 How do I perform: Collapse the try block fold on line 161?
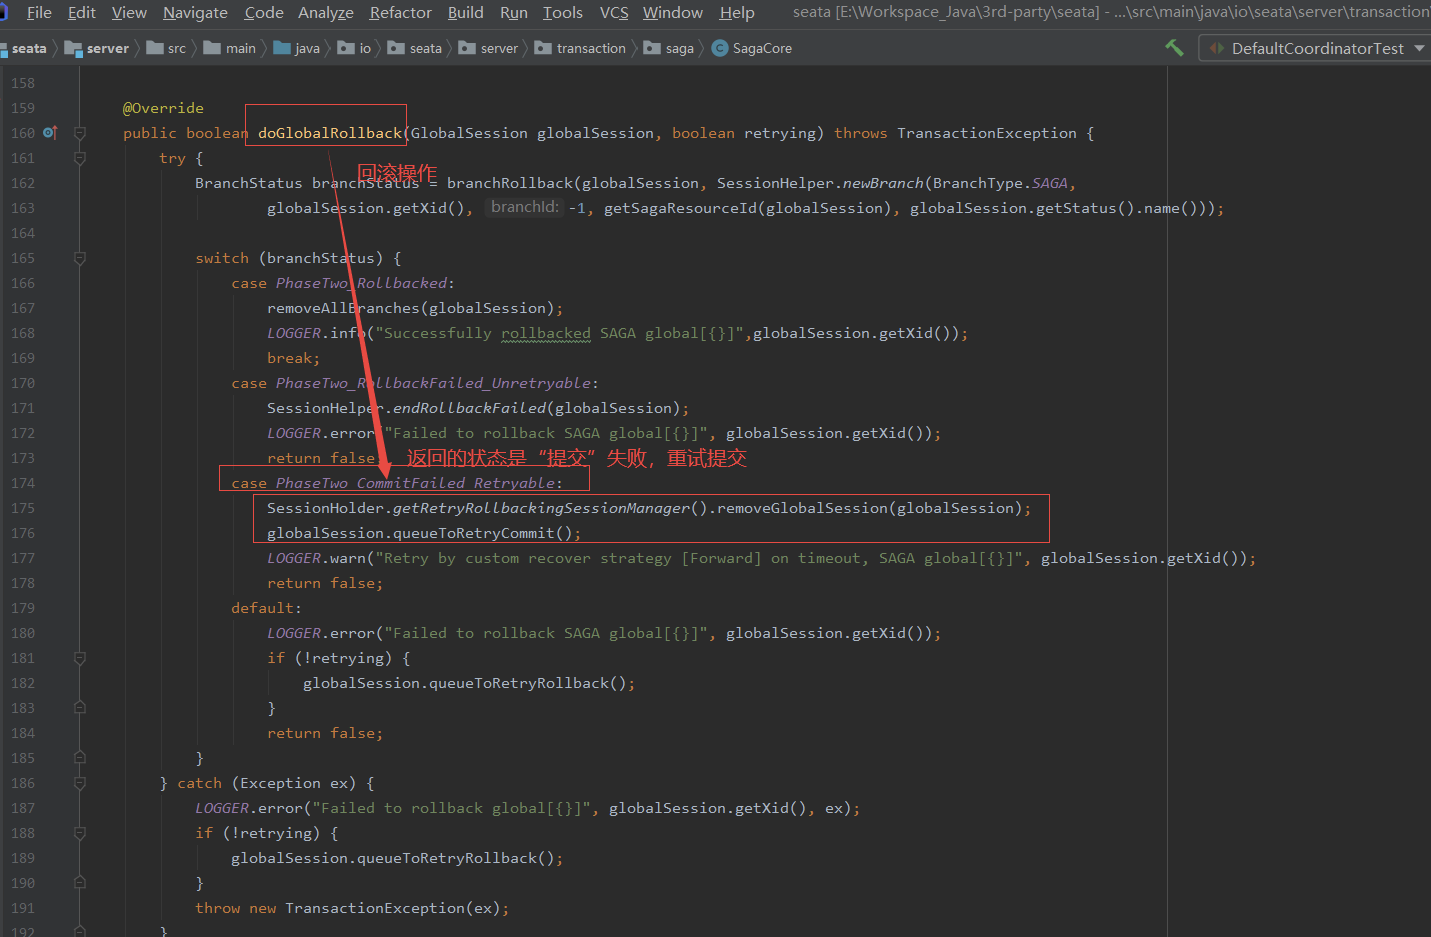point(80,158)
